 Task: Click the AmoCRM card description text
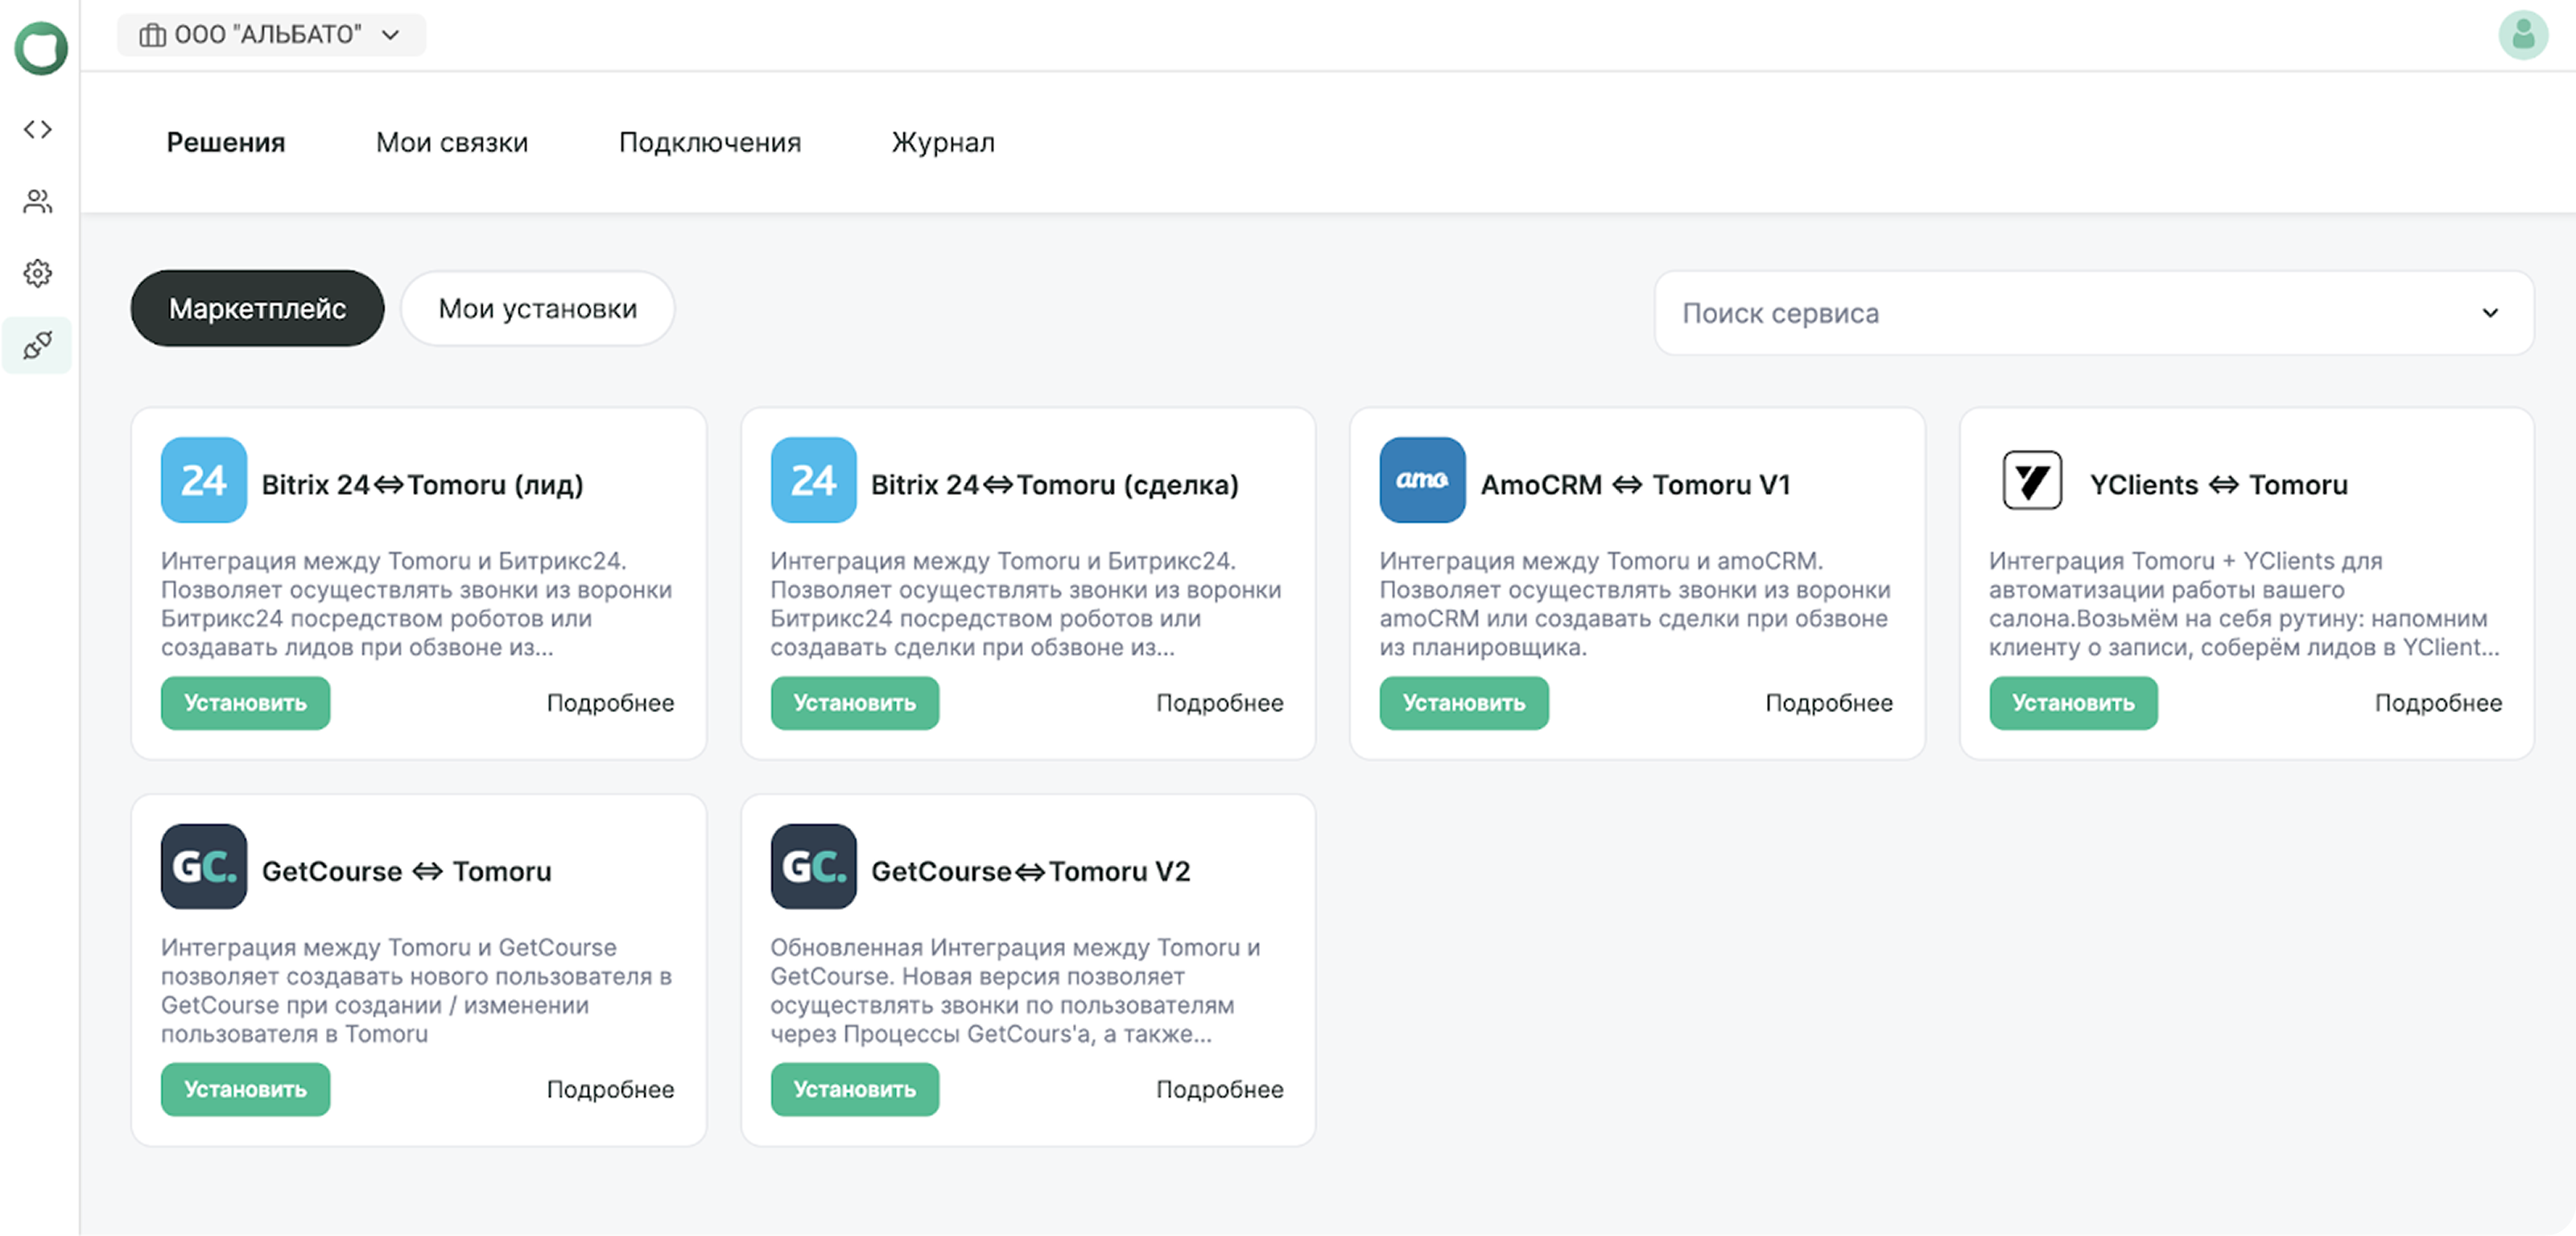1635,604
